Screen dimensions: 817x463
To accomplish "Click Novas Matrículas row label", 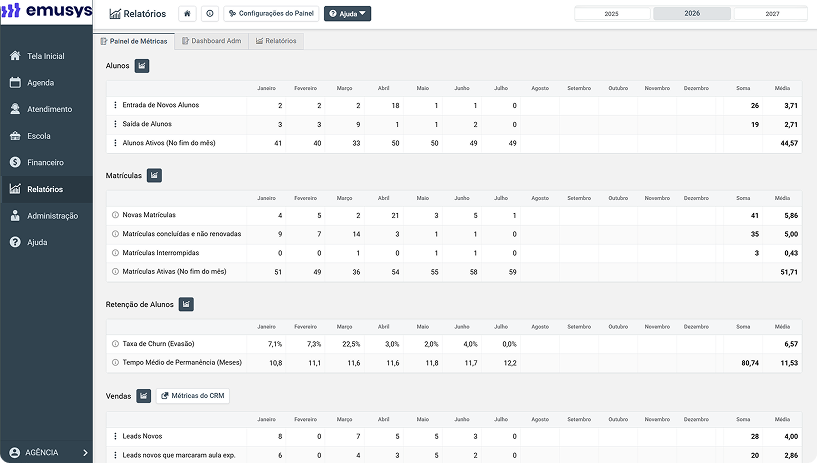I will click(149, 215).
